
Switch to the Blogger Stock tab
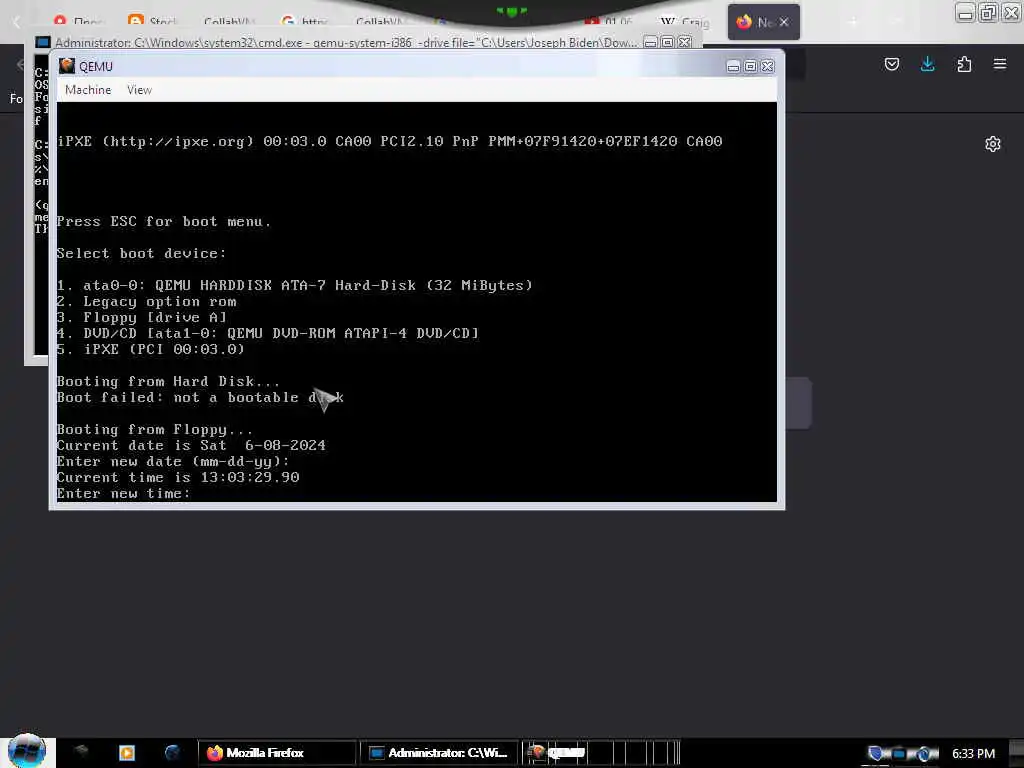click(152, 22)
